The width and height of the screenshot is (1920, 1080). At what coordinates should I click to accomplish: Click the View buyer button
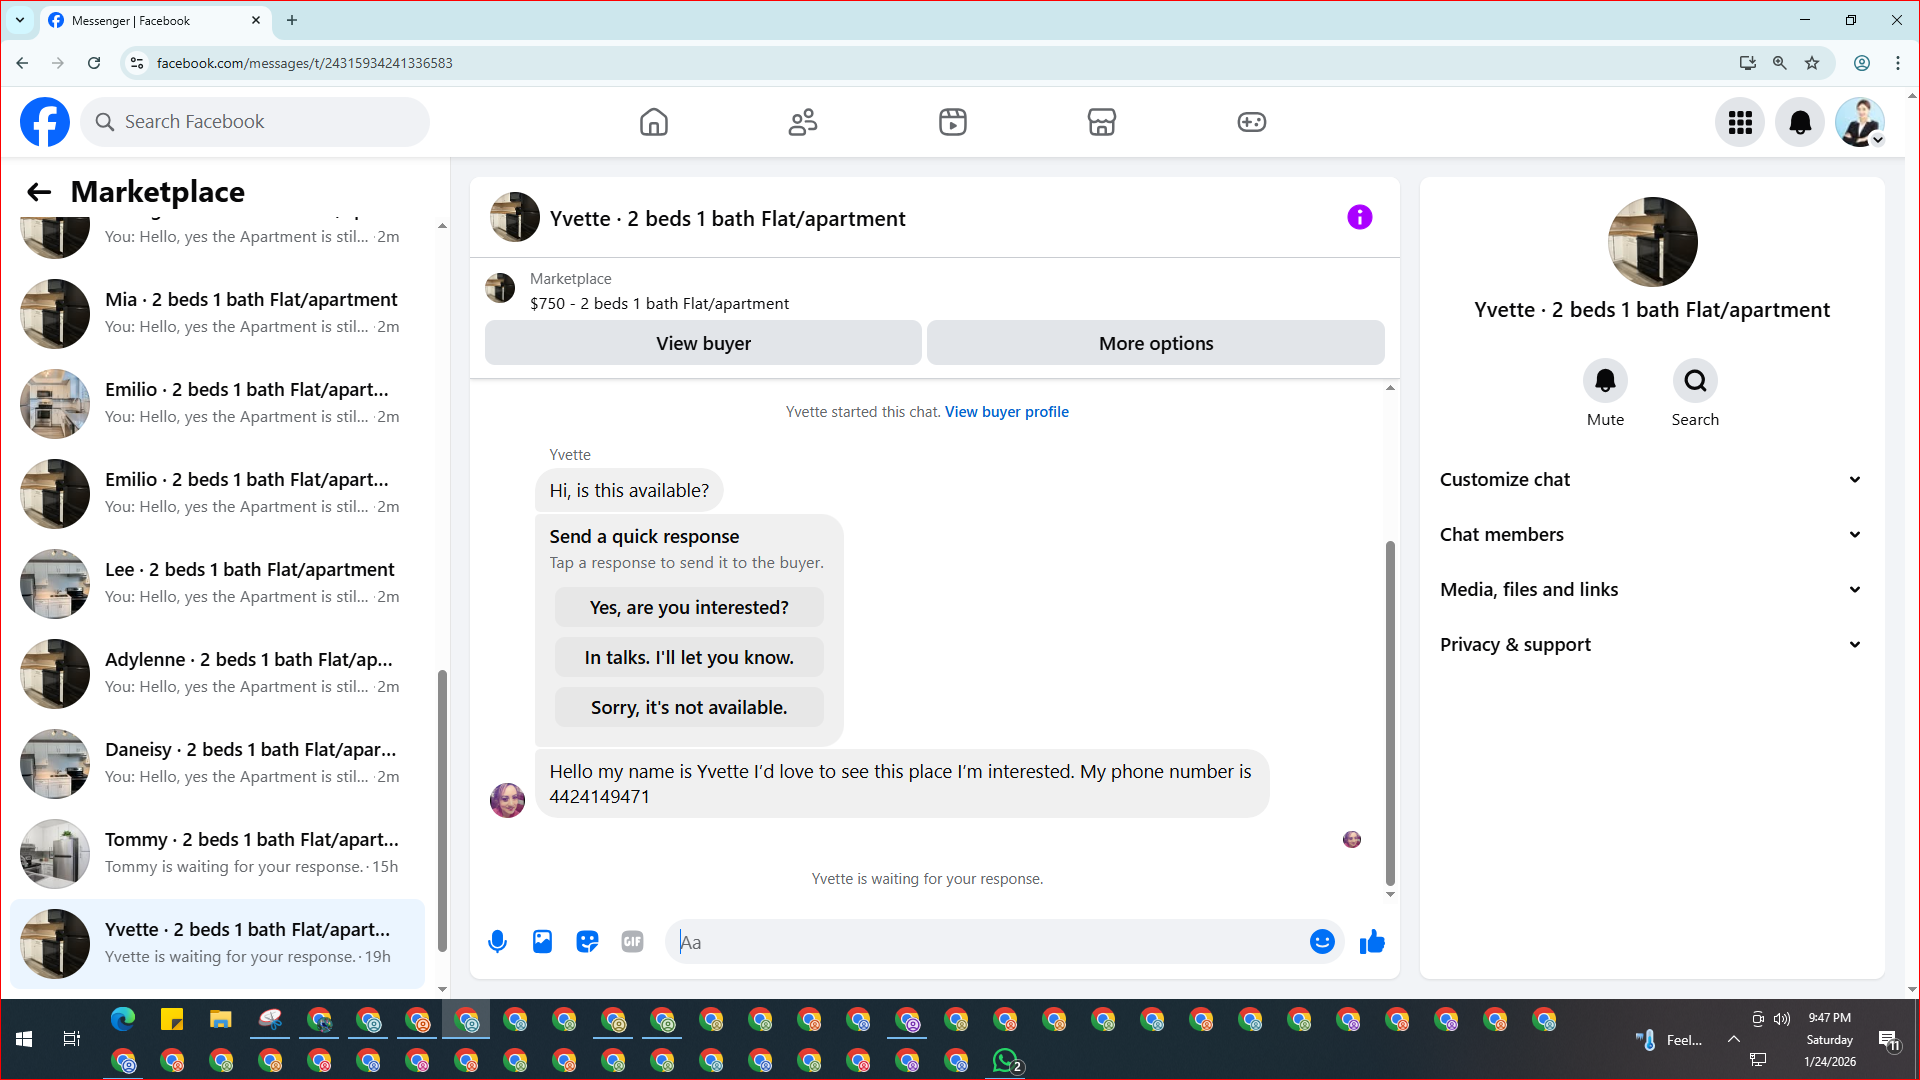703,343
